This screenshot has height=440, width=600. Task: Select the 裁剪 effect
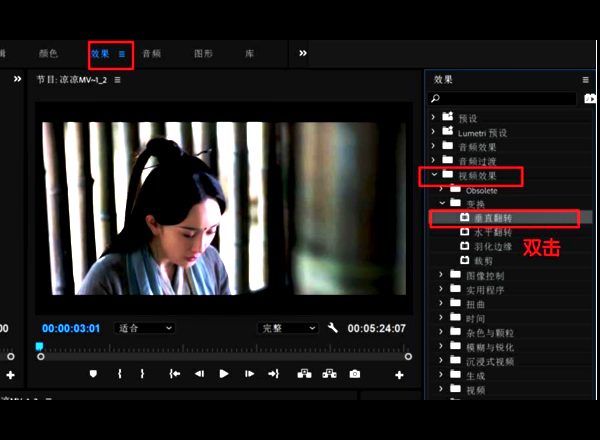click(481, 260)
